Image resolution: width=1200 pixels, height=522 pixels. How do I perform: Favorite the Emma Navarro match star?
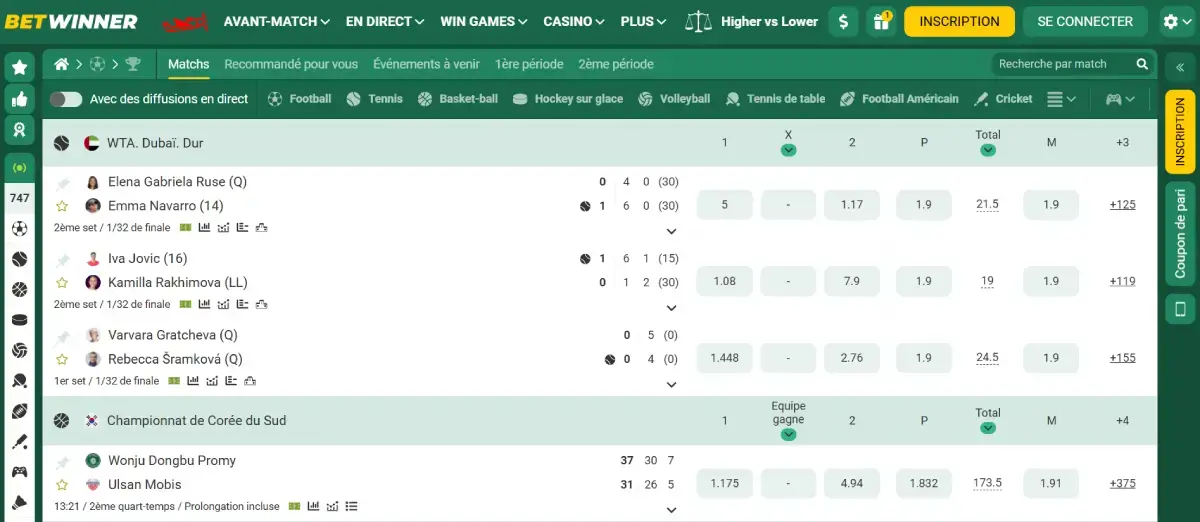62,206
